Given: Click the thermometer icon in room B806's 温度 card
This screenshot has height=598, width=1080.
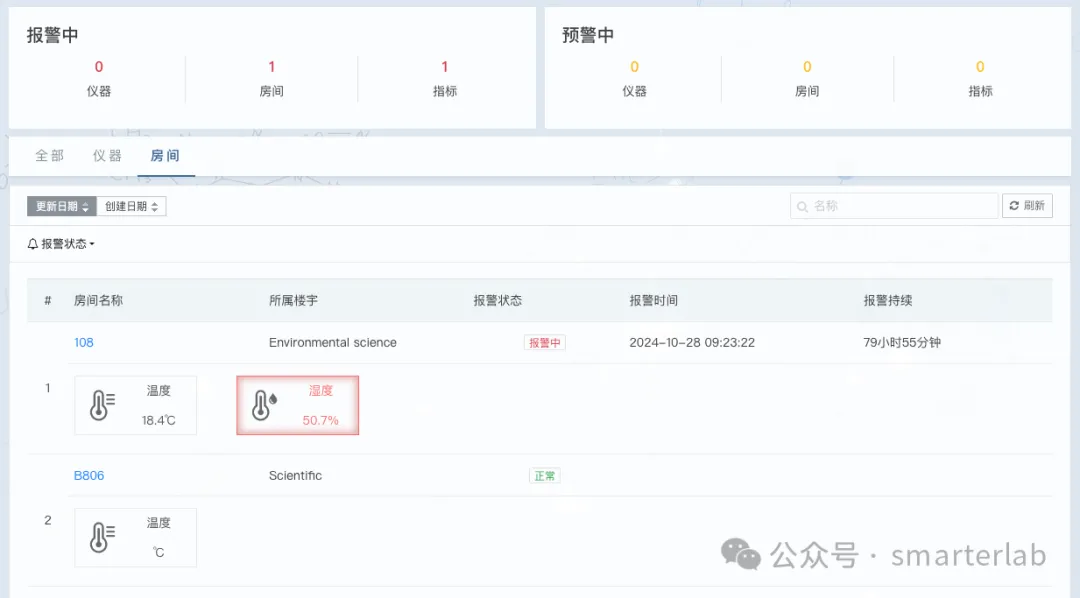Looking at the screenshot, I should point(102,537).
